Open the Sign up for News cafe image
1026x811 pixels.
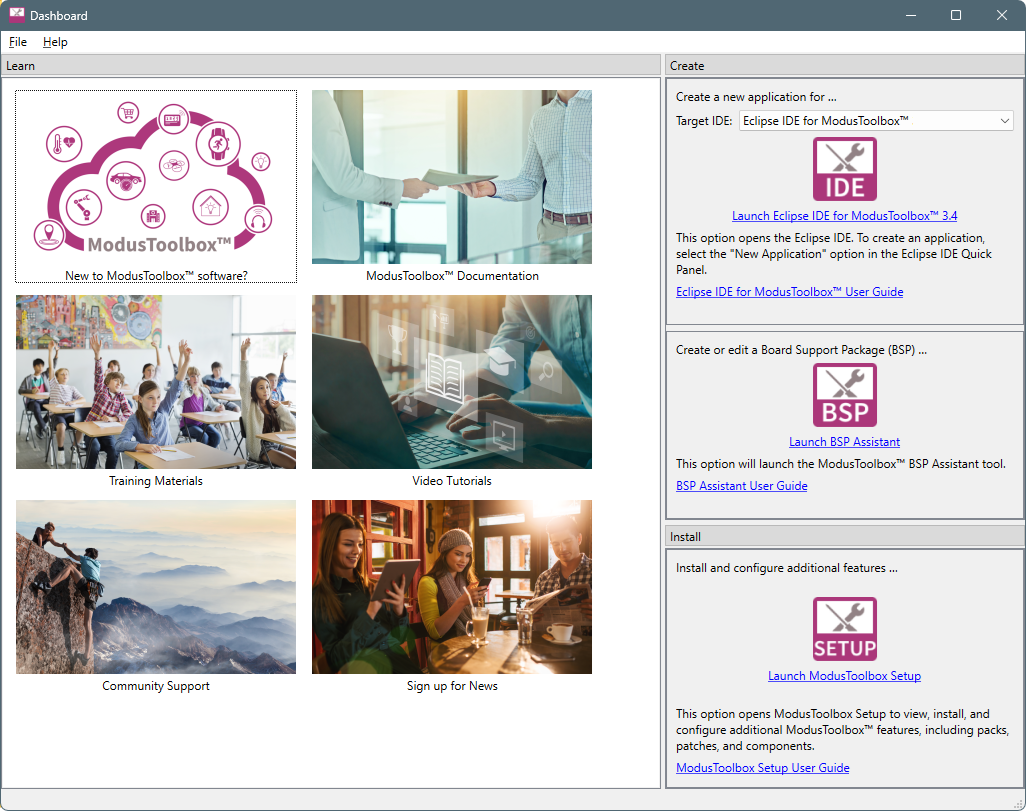(451, 586)
